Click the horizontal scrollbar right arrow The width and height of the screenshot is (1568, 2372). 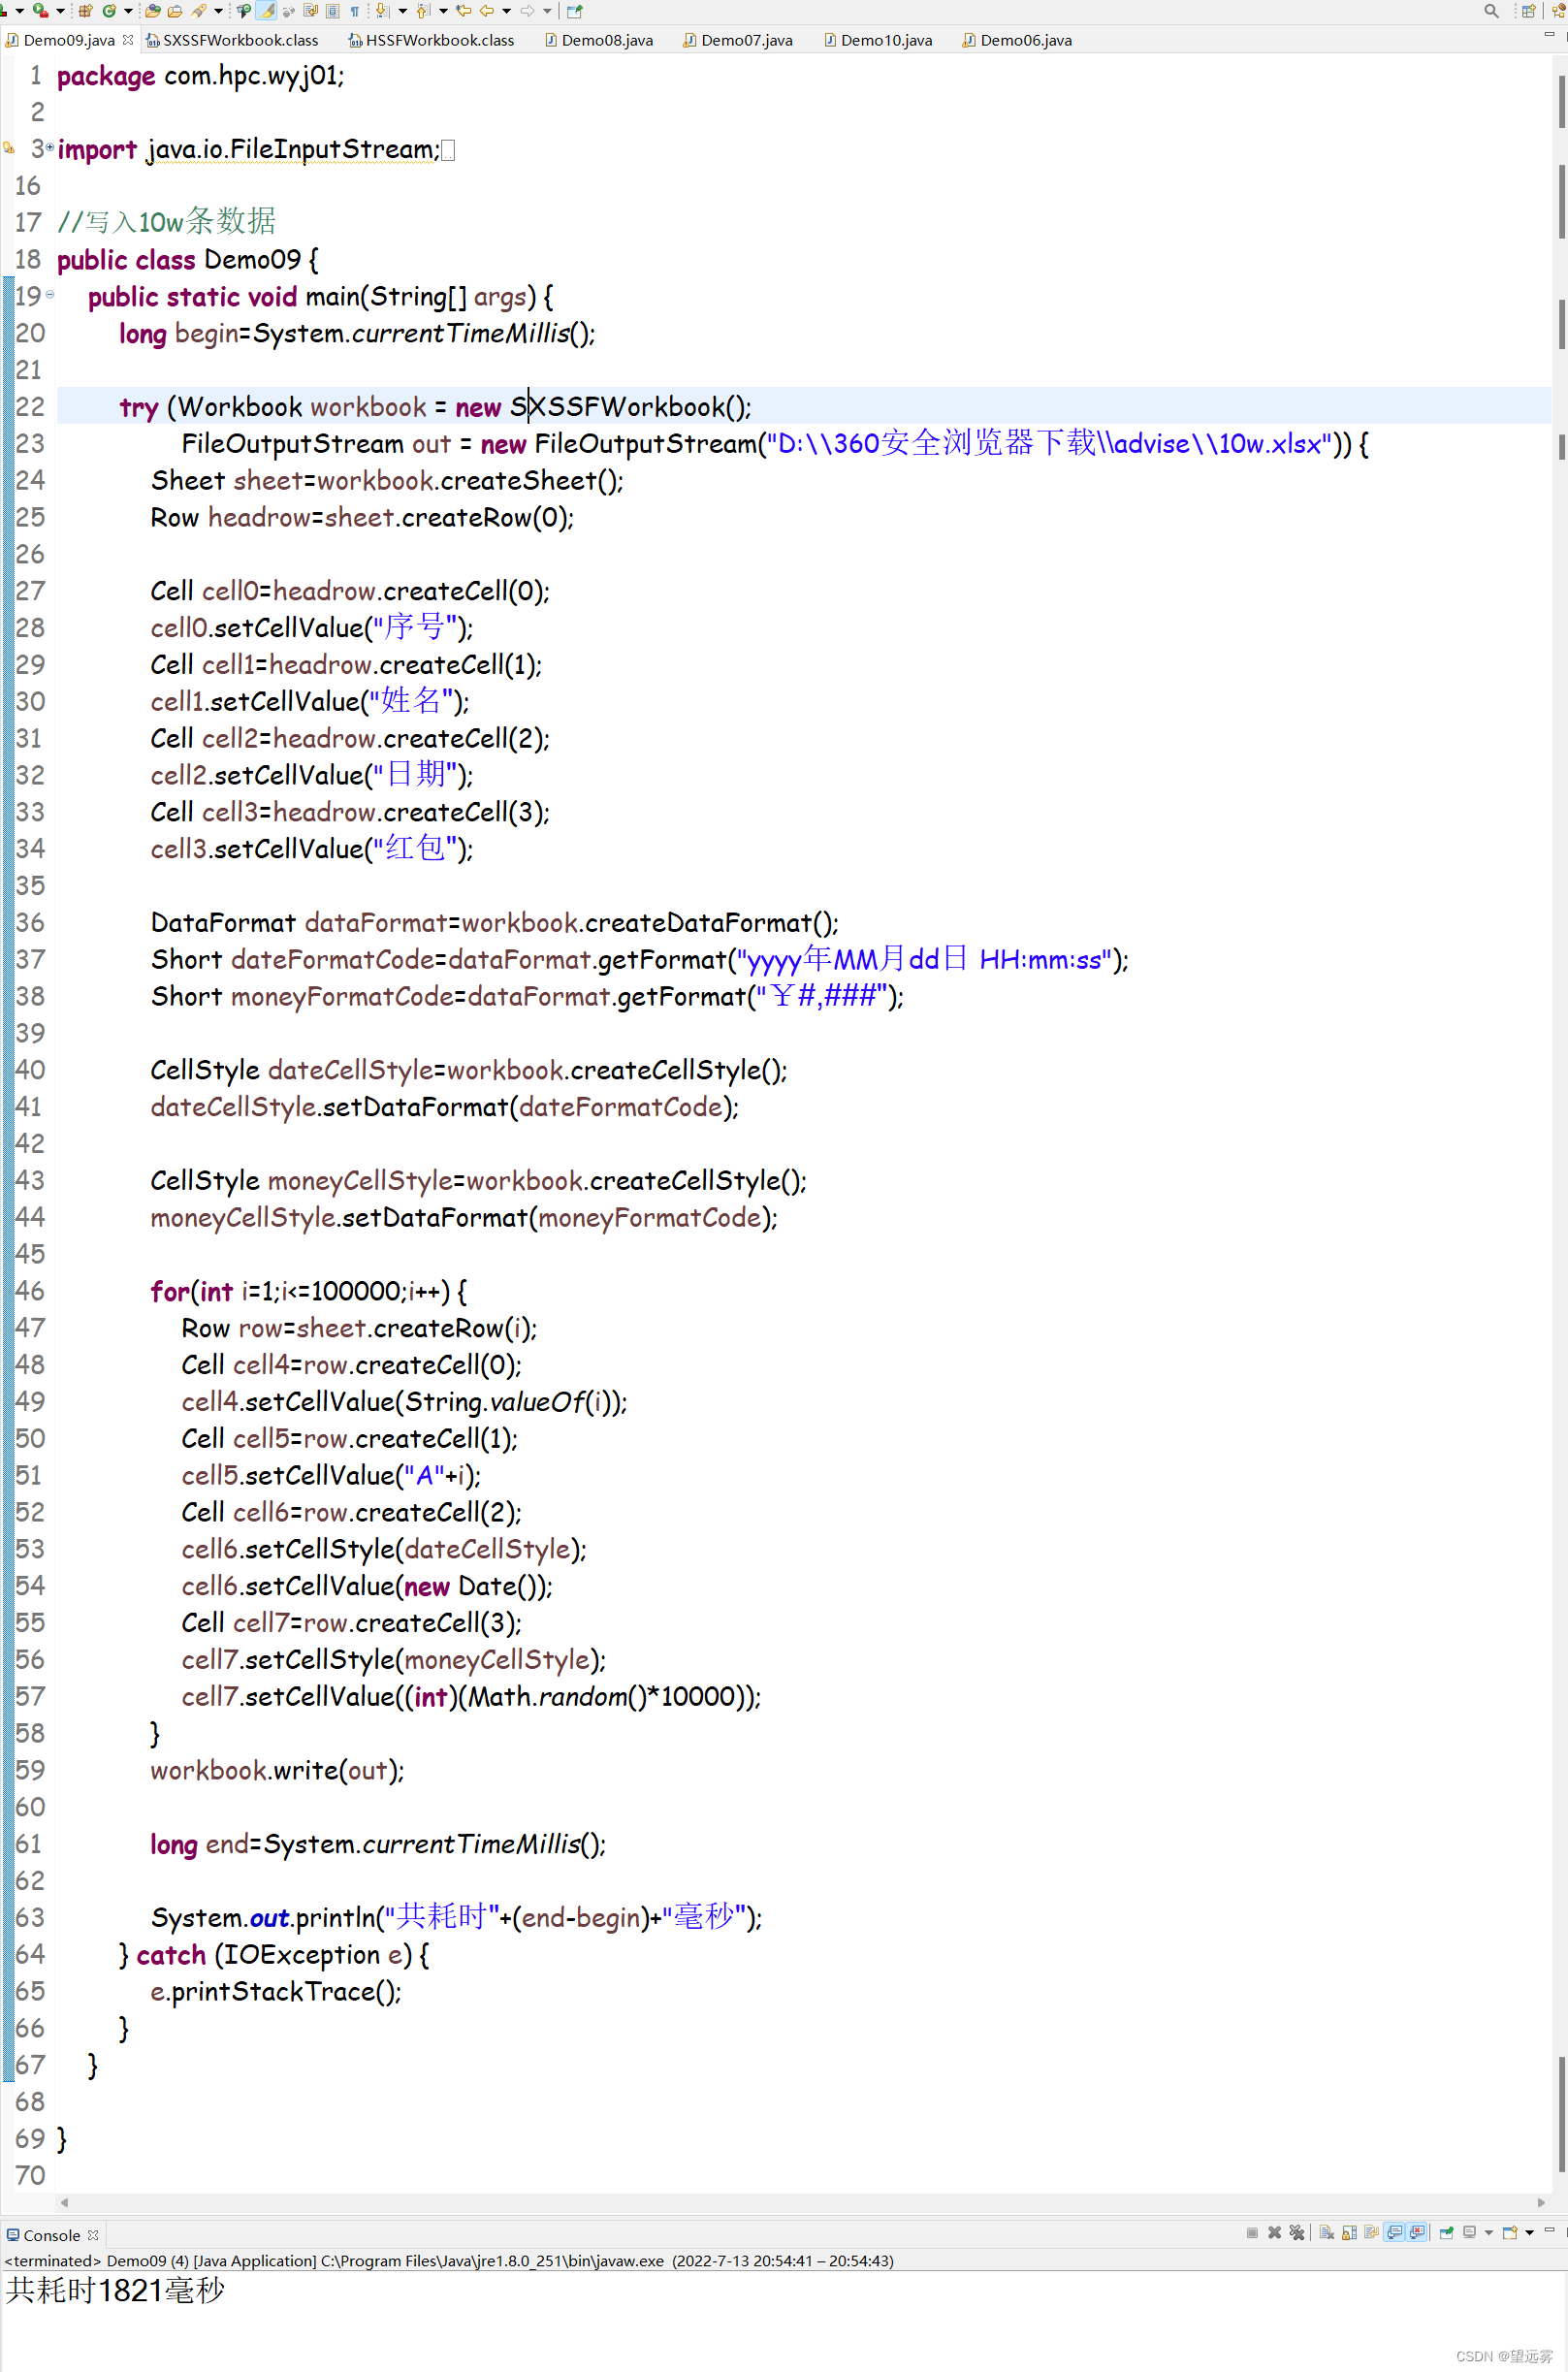[1541, 2203]
